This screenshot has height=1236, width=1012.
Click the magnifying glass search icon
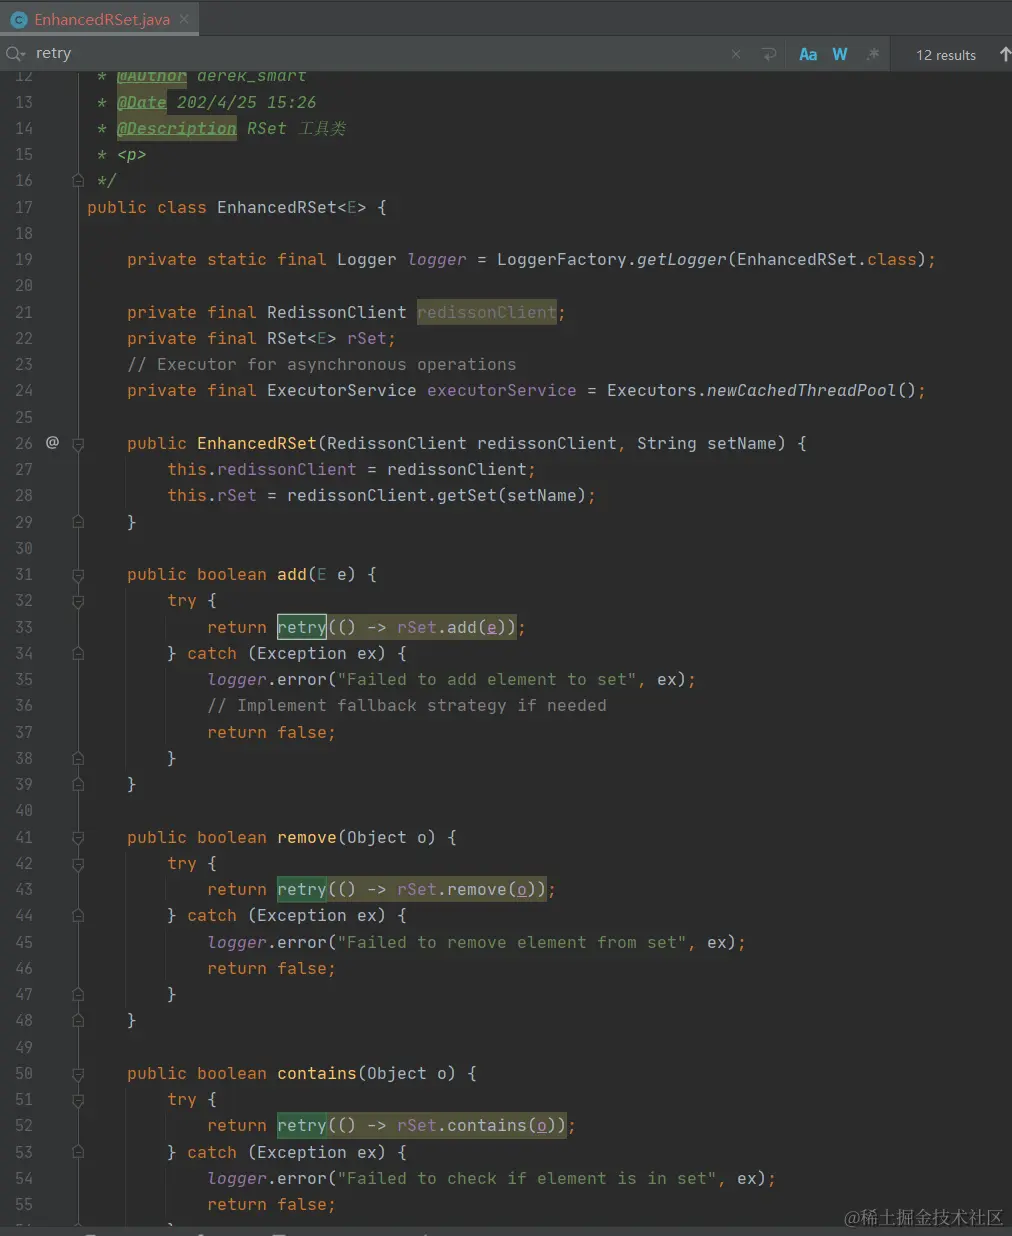pos(12,53)
